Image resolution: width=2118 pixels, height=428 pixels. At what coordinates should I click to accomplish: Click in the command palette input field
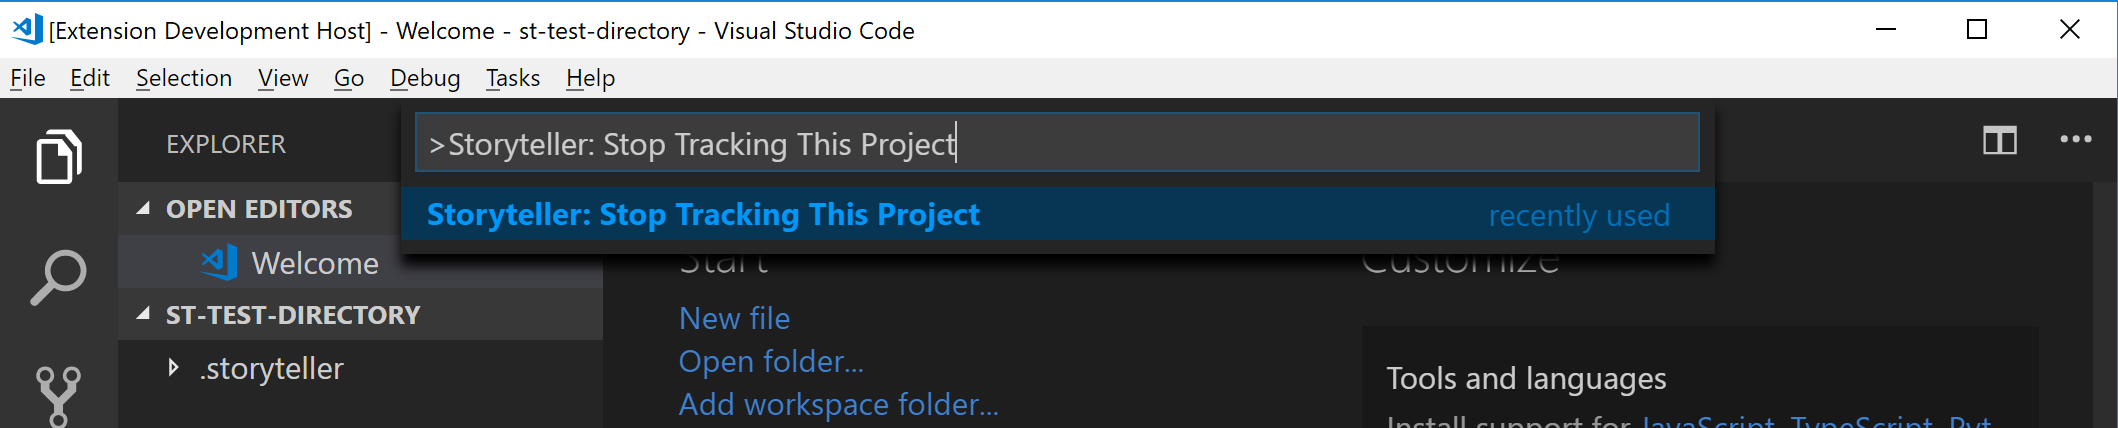(1057, 143)
